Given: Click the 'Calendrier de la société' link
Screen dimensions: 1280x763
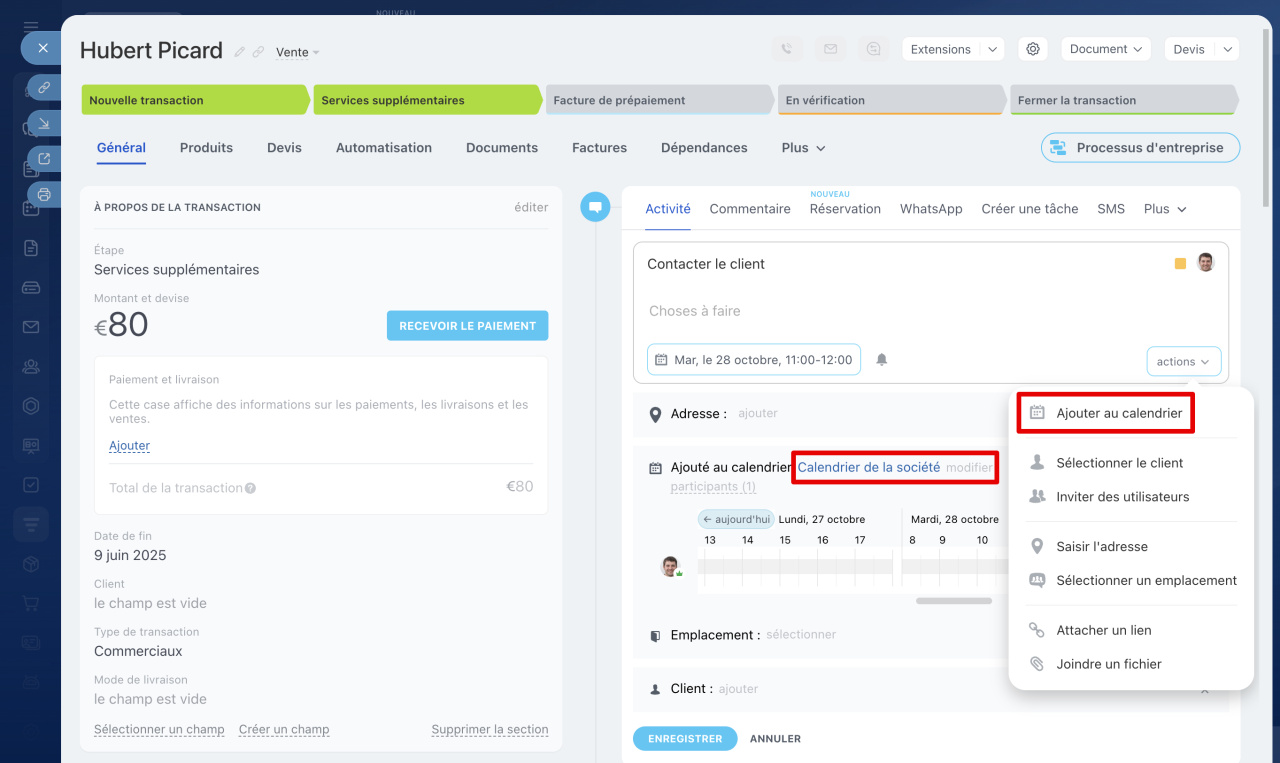Looking at the screenshot, I should [868, 467].
